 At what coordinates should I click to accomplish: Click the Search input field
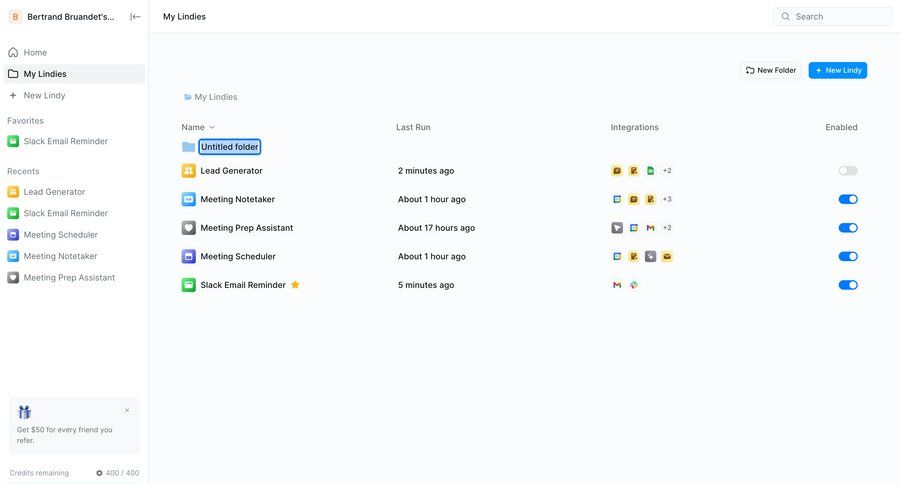click(x=833, y=17)
